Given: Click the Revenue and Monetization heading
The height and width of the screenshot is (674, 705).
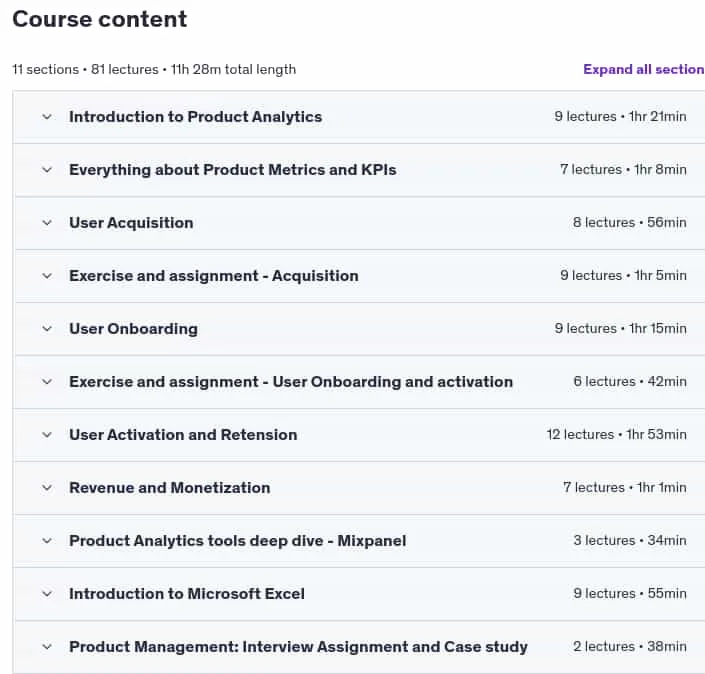Looking at the screenshot, I should 170,488.
